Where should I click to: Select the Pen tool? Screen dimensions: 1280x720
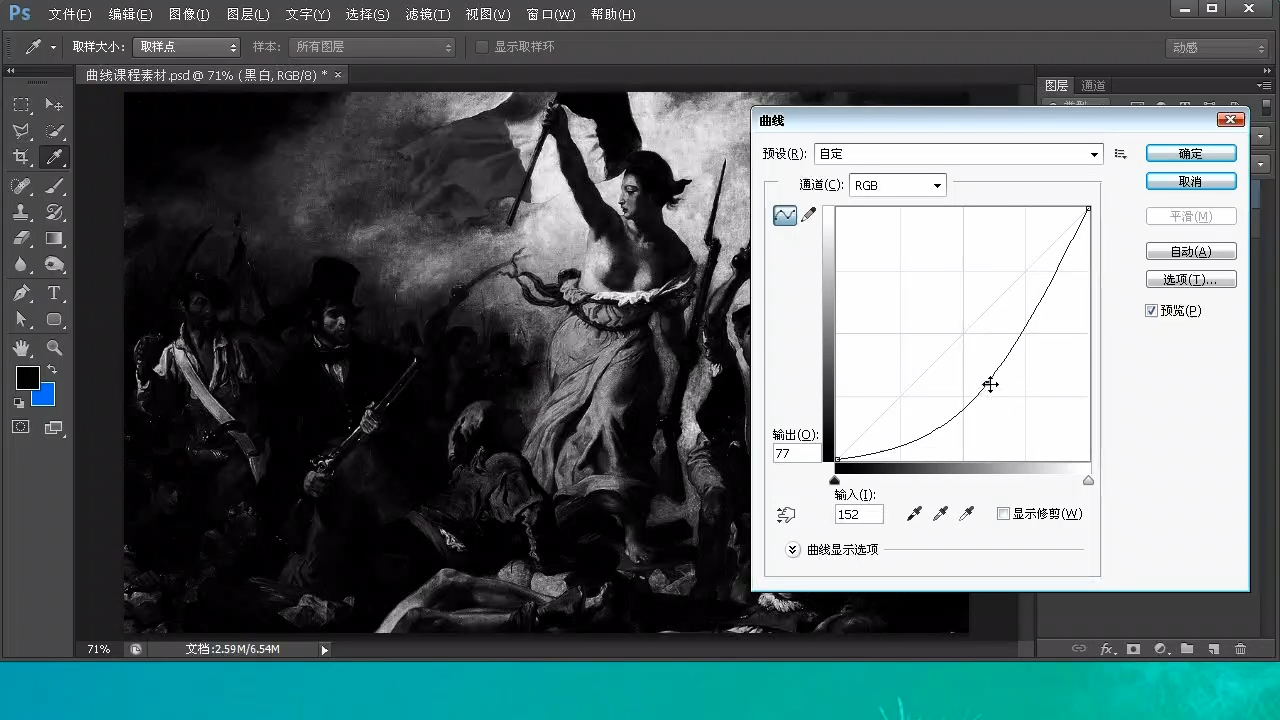click(21, 293)
